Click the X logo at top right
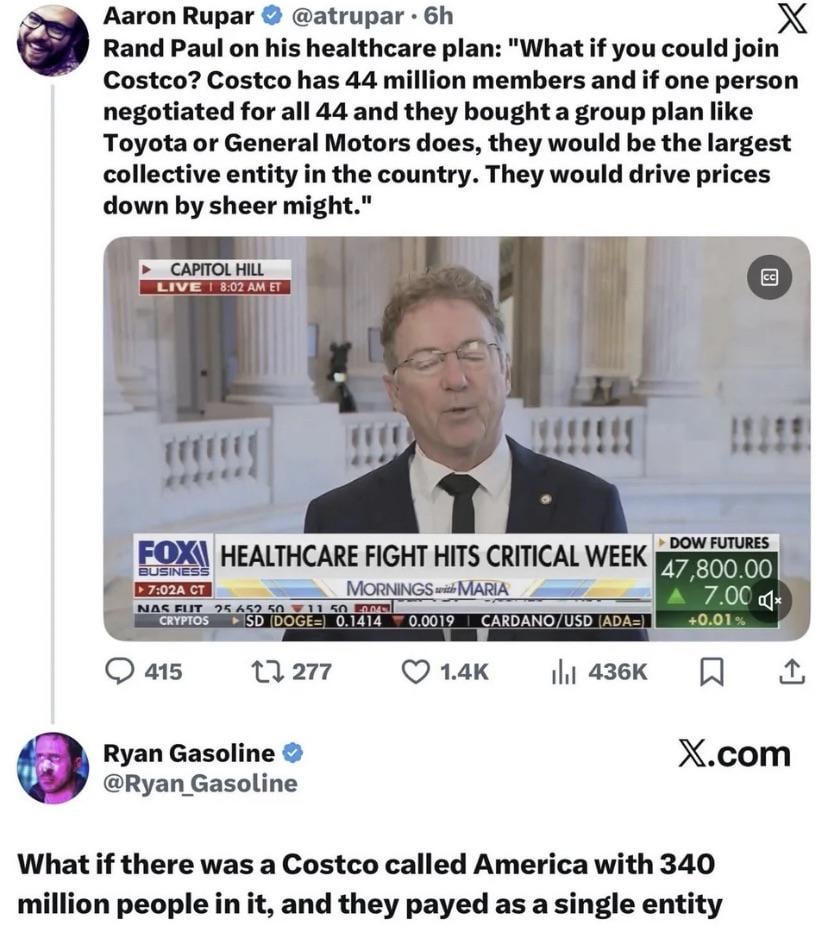This screenshot has height=929, width=828. click(791, 18)
